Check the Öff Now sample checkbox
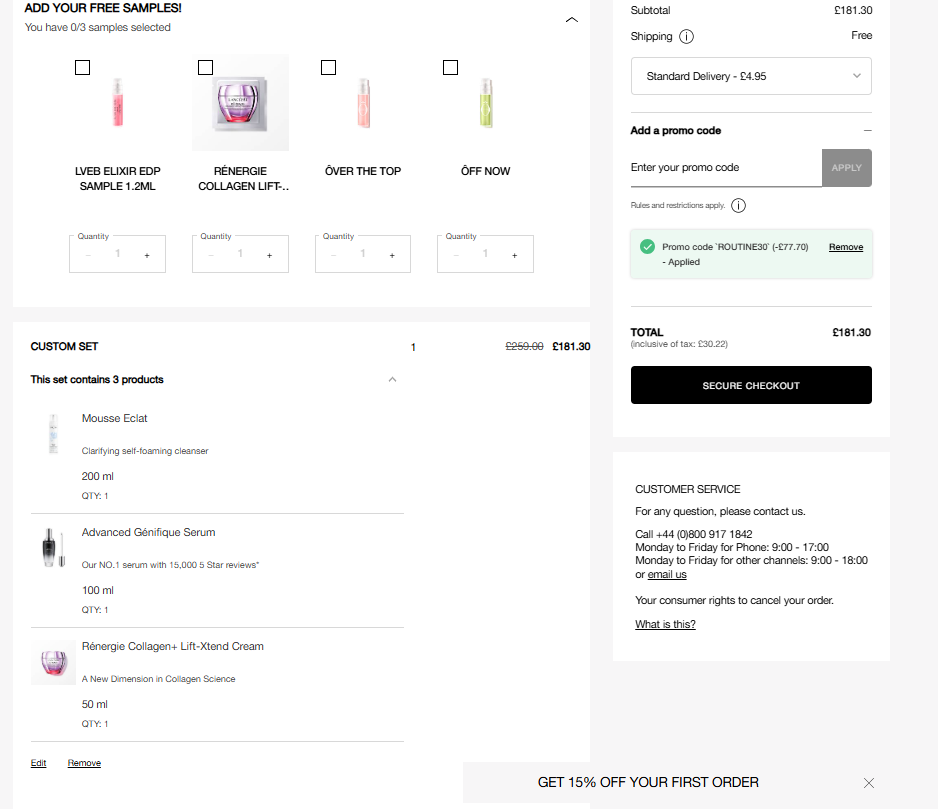 tap(450, 68)
